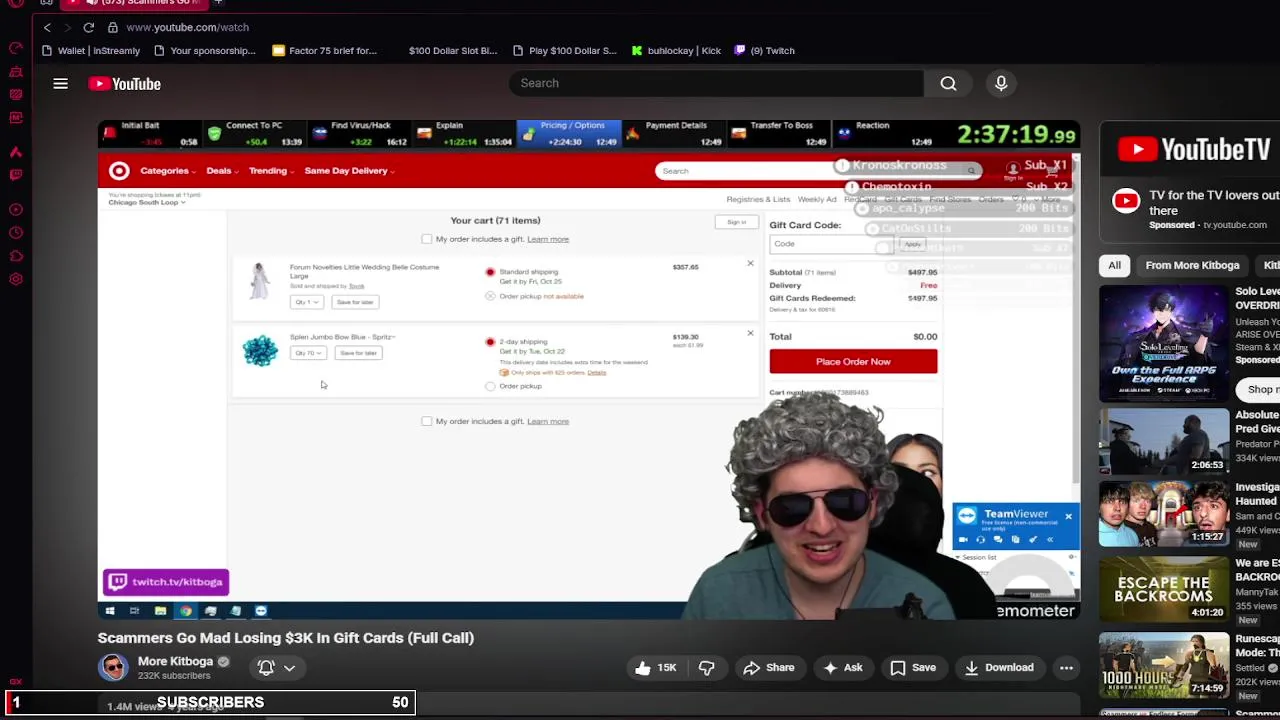This screenshot has width=1280, height=720.
Task: Click the Target 'Sign in' button
Action: tap(737, 222)
